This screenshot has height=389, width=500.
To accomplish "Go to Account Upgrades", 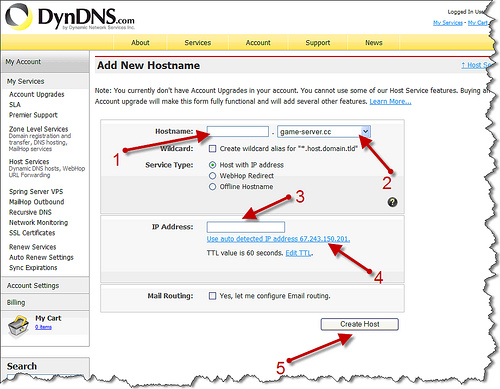I will click(37, 94).
